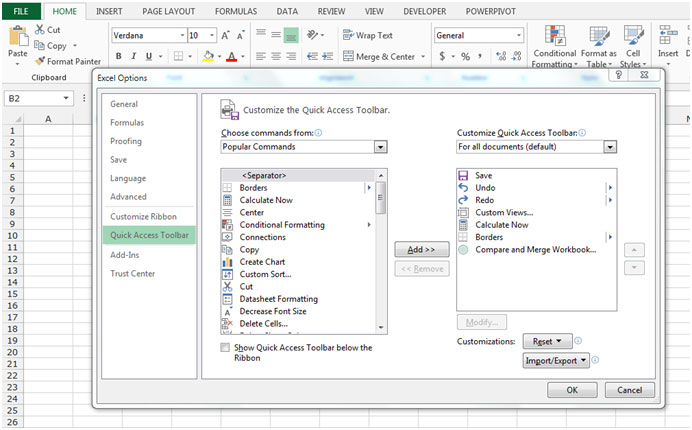Open Cell Styles gallery
The width and height of the screenshot is (692, 430).
click(633, 46)
